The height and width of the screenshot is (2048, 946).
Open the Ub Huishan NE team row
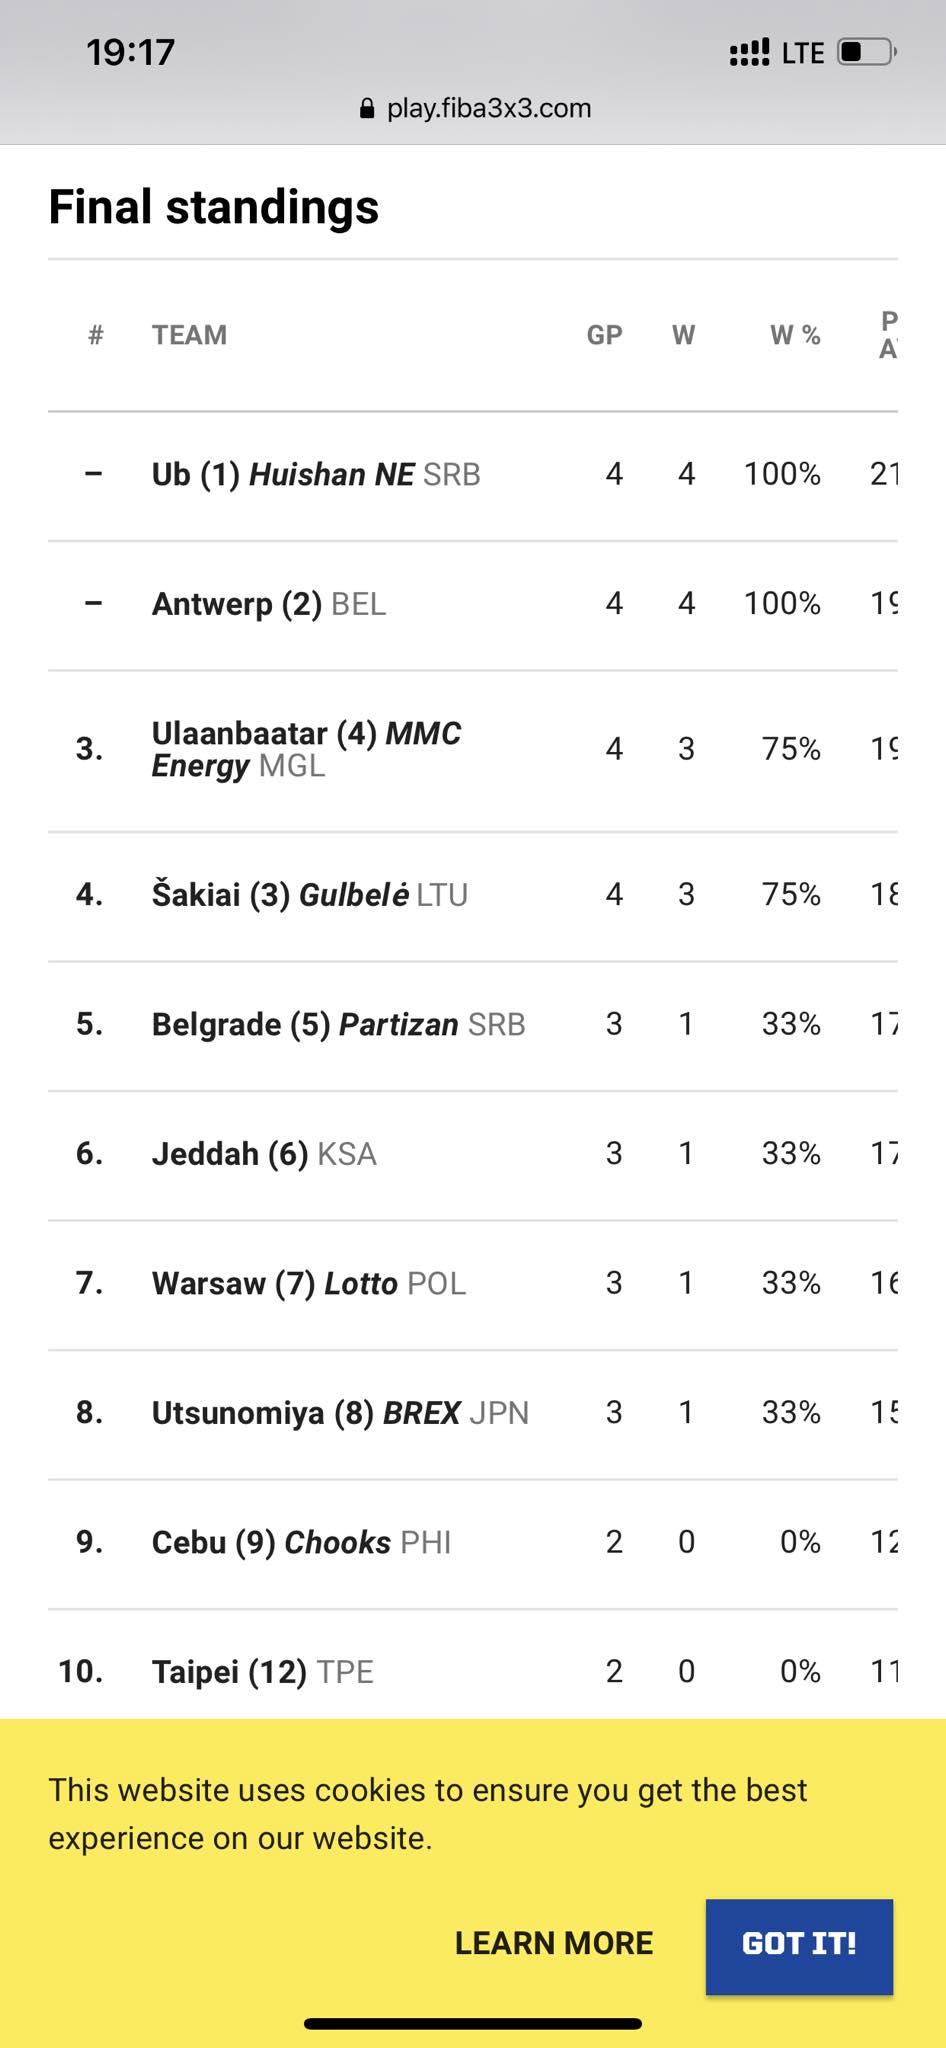point(316,474)
